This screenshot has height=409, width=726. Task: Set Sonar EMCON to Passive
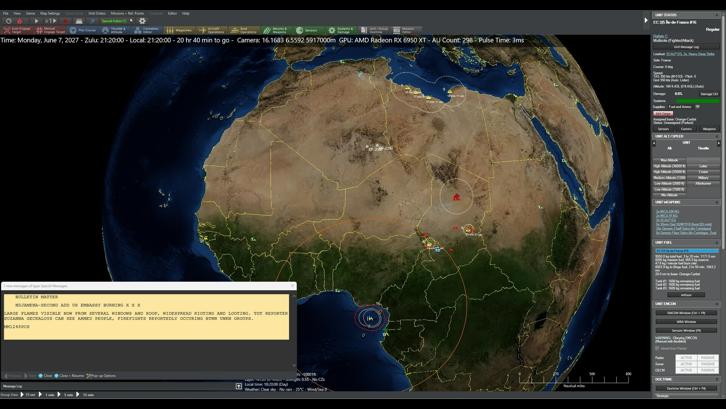[x=707, y=364]
